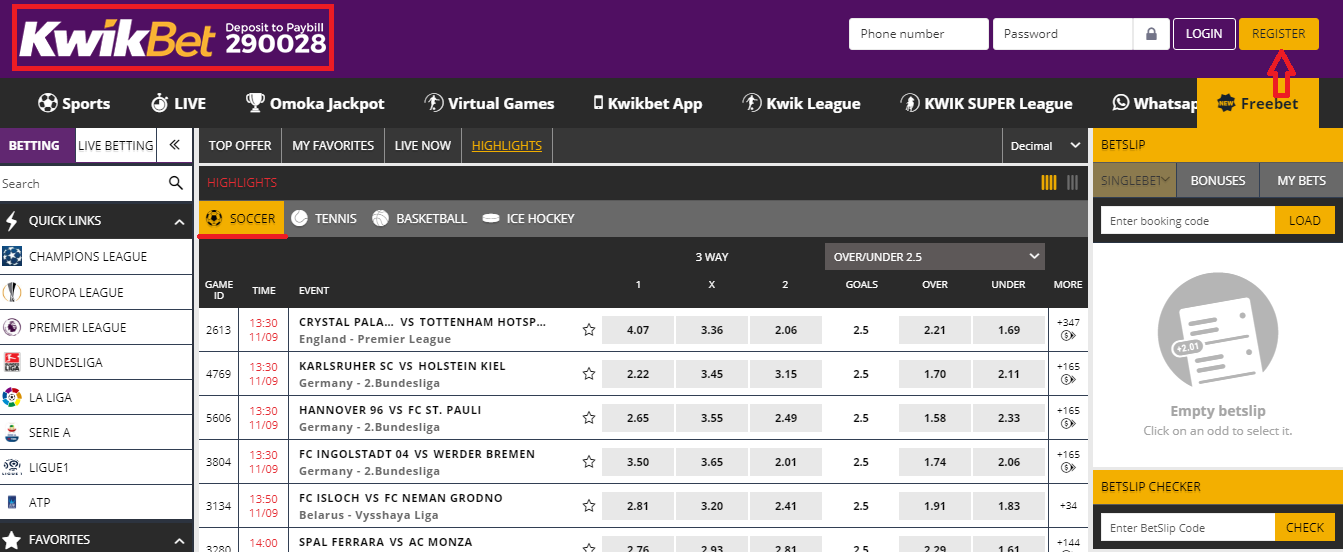Select the Highlights tab

click(507, 145)
